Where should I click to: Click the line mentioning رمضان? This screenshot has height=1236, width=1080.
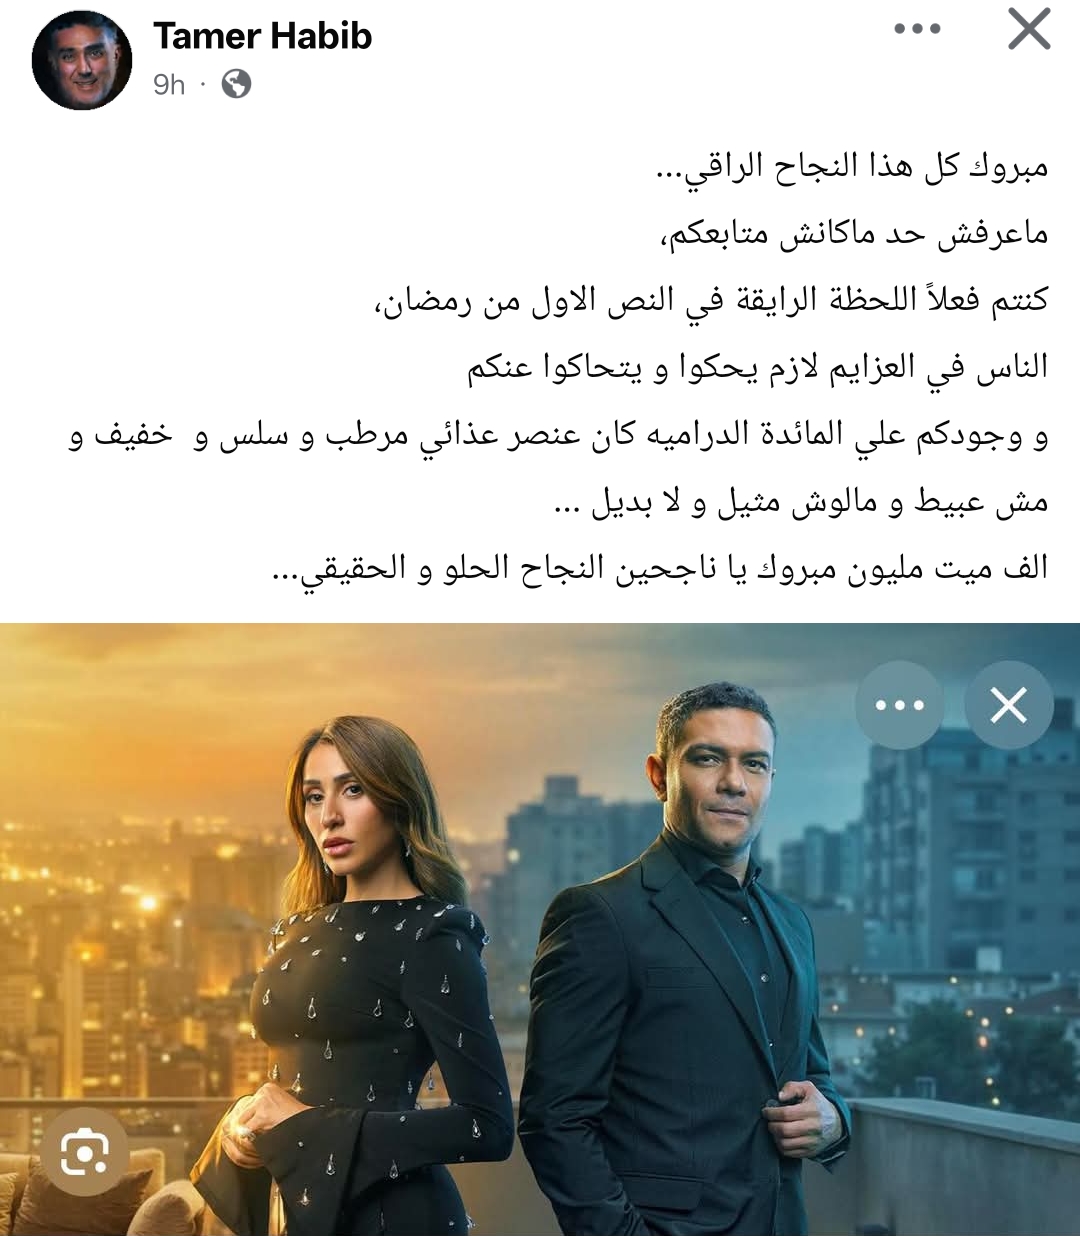pos(711,300)
